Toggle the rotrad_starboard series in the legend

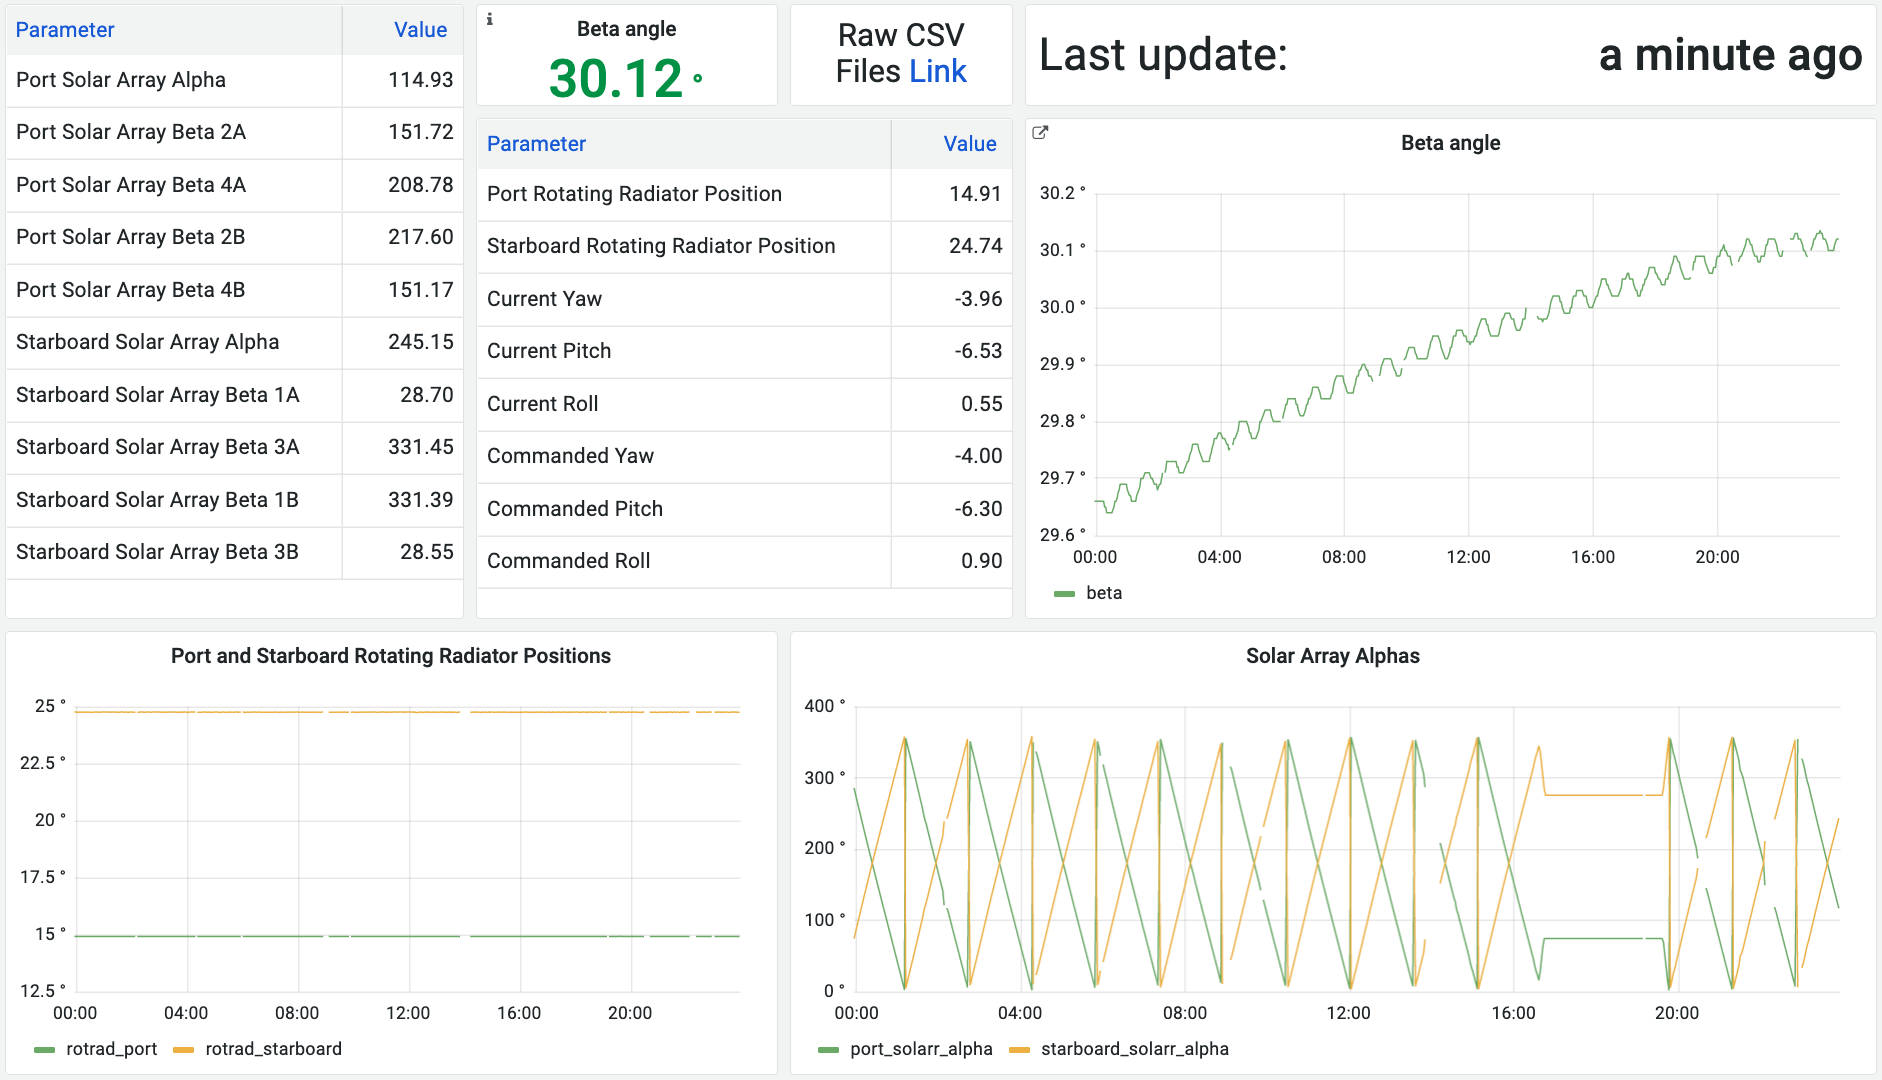click(273, 1049)
